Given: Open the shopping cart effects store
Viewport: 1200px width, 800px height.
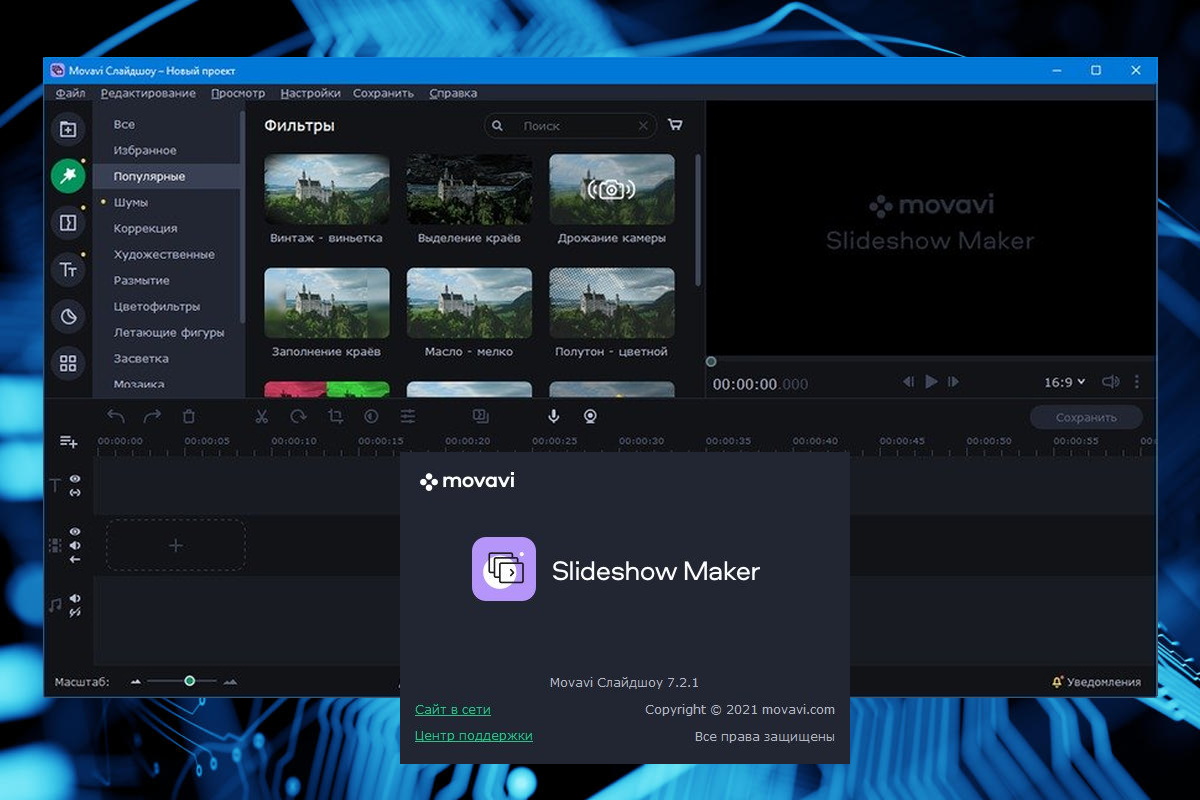Looking at the screenshot, I should pos(675,125).
